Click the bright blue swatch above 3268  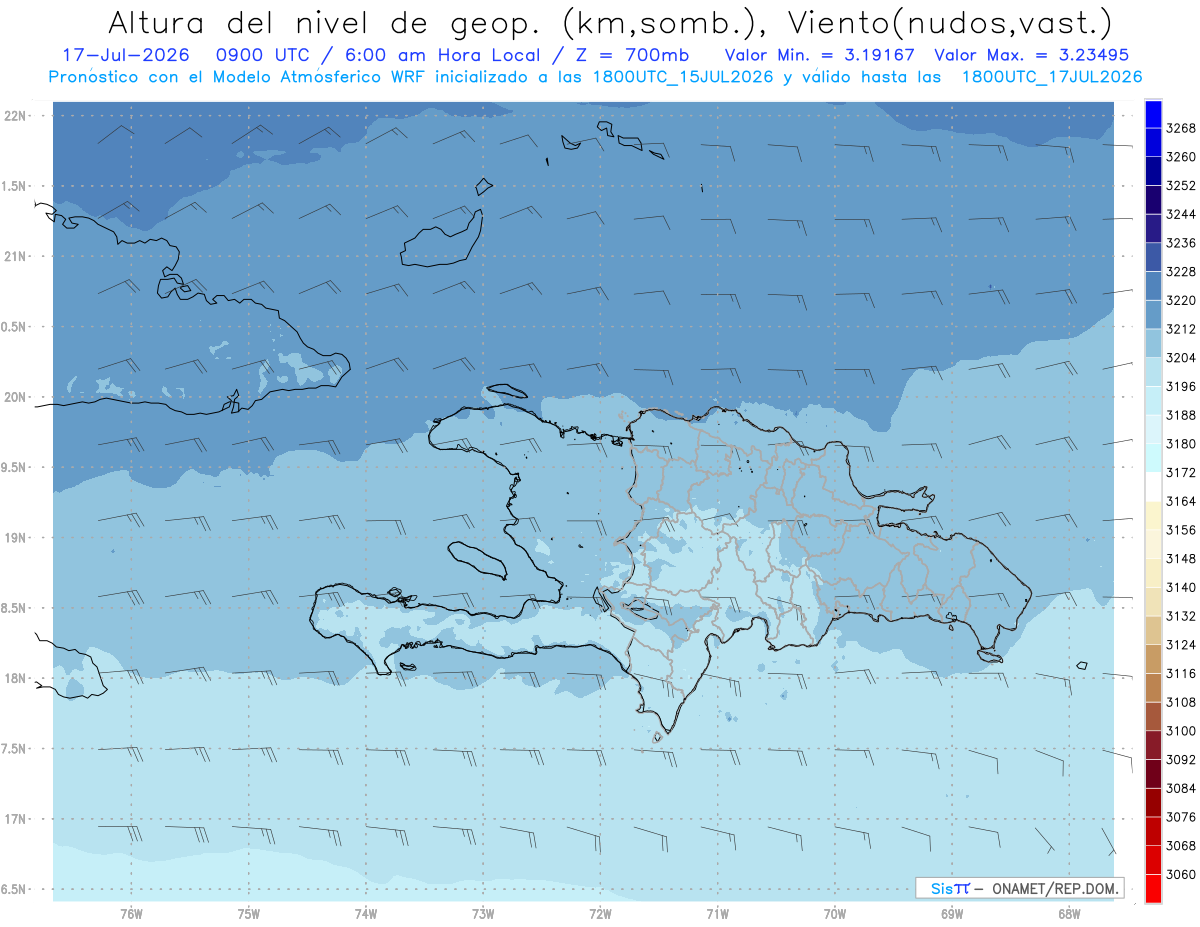pyautogui.click(x=1153, y=114)
